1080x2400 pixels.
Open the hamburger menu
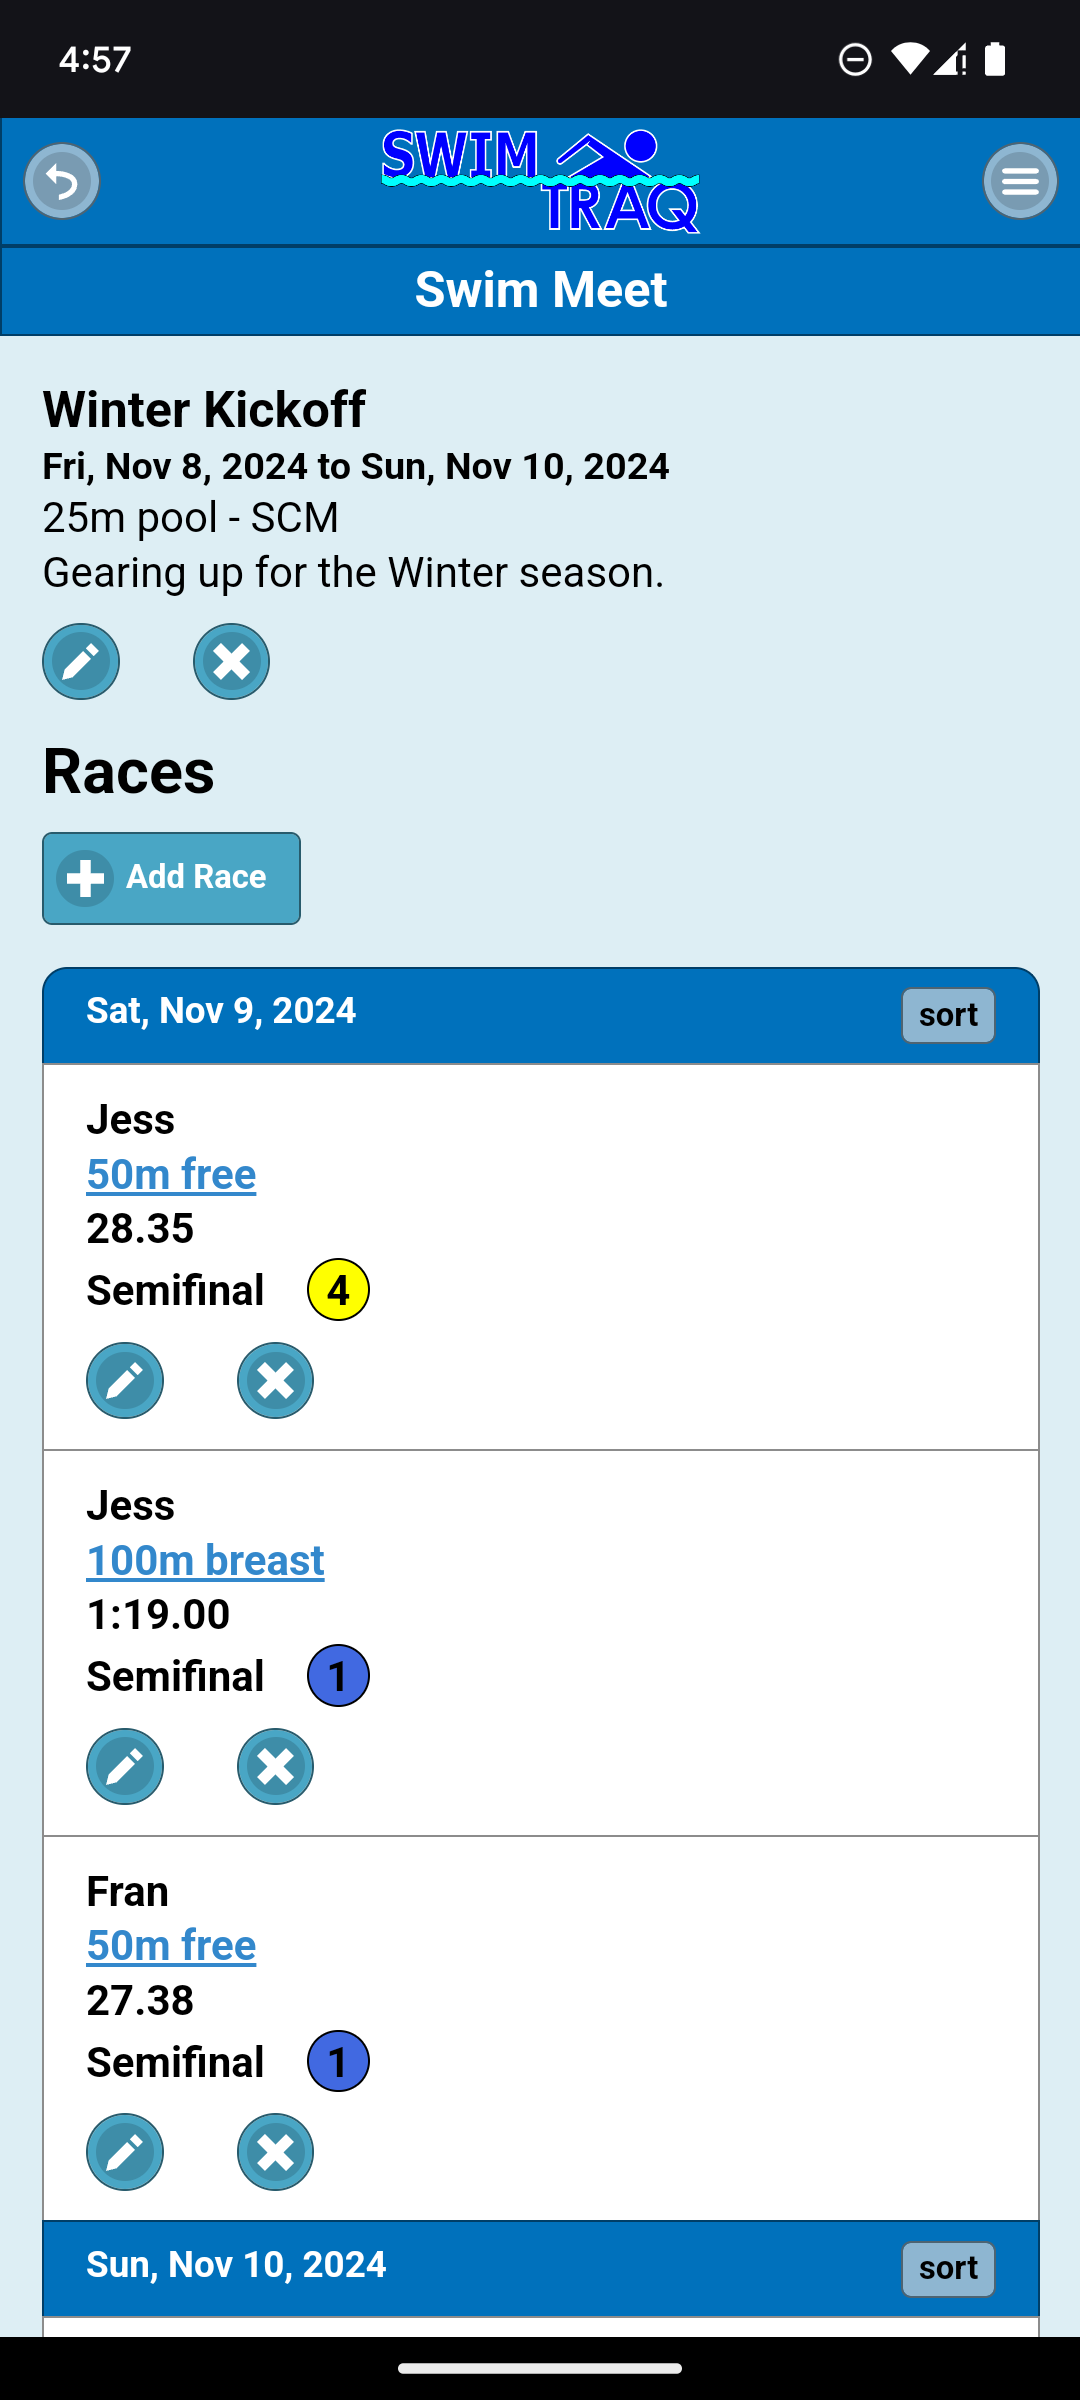tap(1020, 182)
